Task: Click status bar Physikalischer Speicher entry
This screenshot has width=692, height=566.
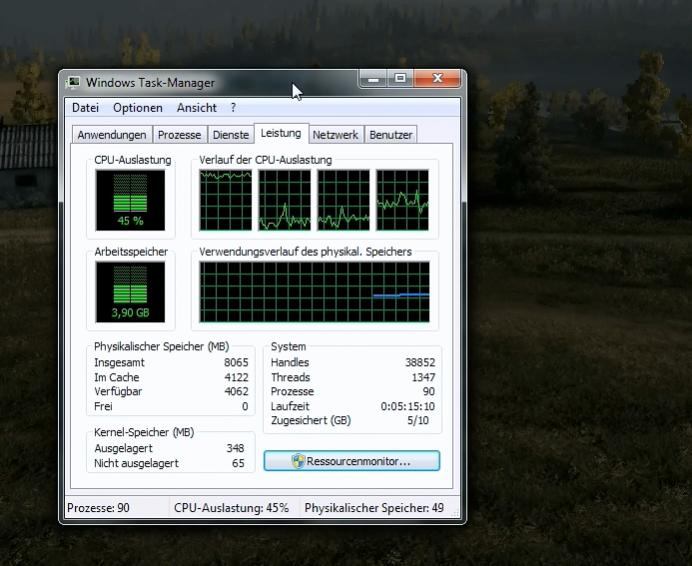Action: (x=374, y=508)
